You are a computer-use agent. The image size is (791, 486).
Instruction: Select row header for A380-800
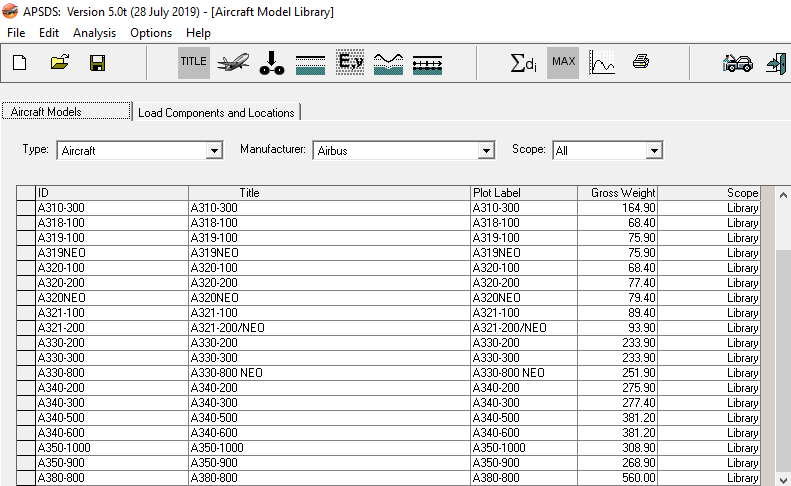[x=26, y=478]
